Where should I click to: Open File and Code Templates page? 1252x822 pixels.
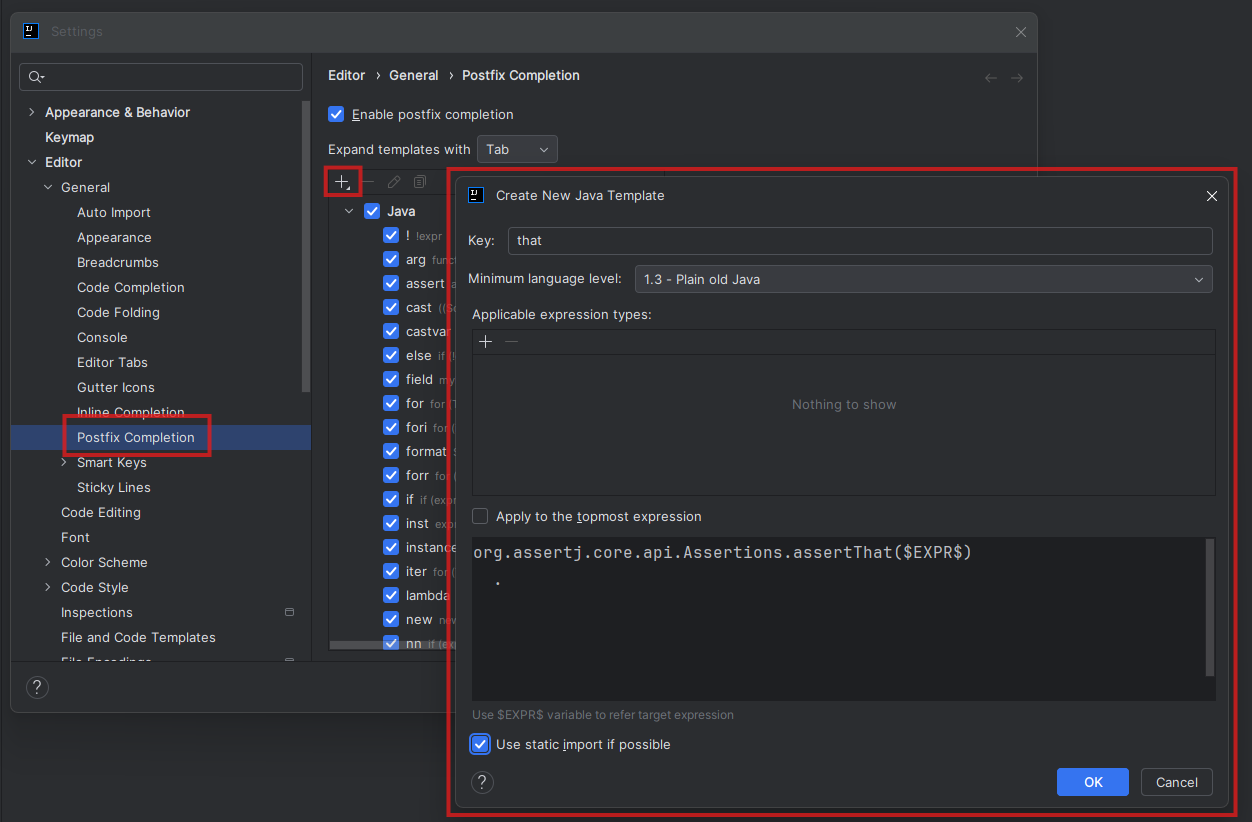(x=138, y=637)
